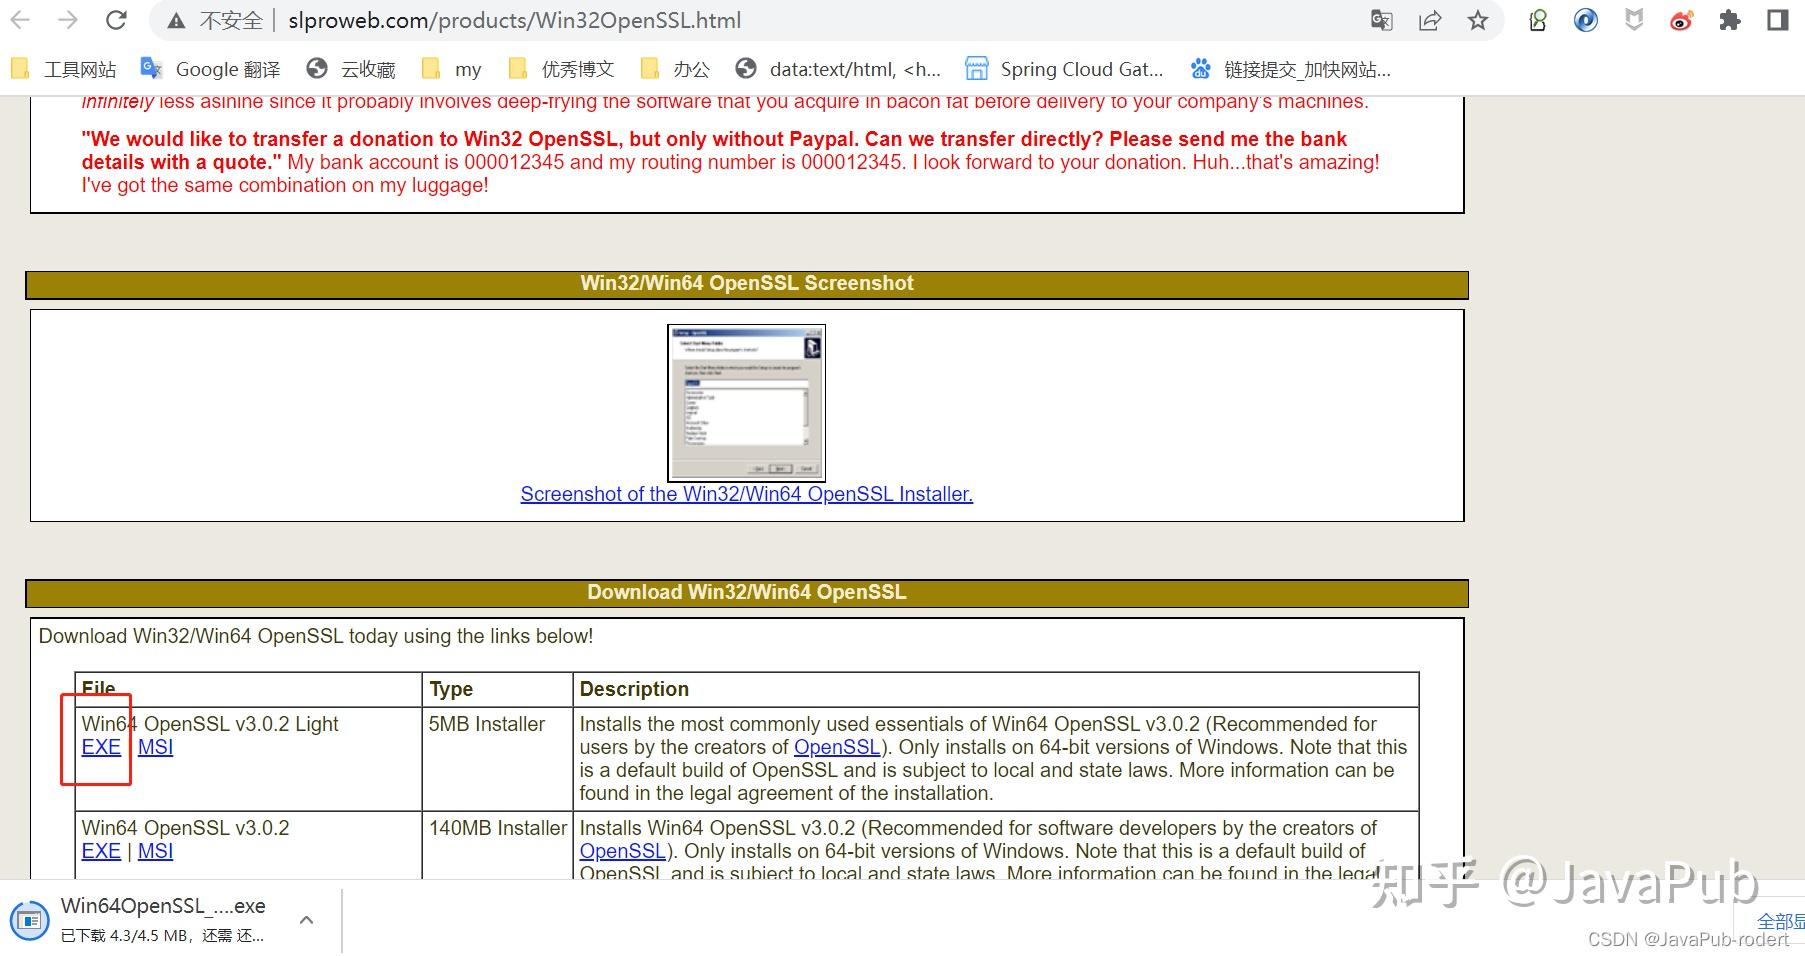Open the "办公" bookmarks folder
The height and width of the screenshot is (956, 1805).
point(688,68)
